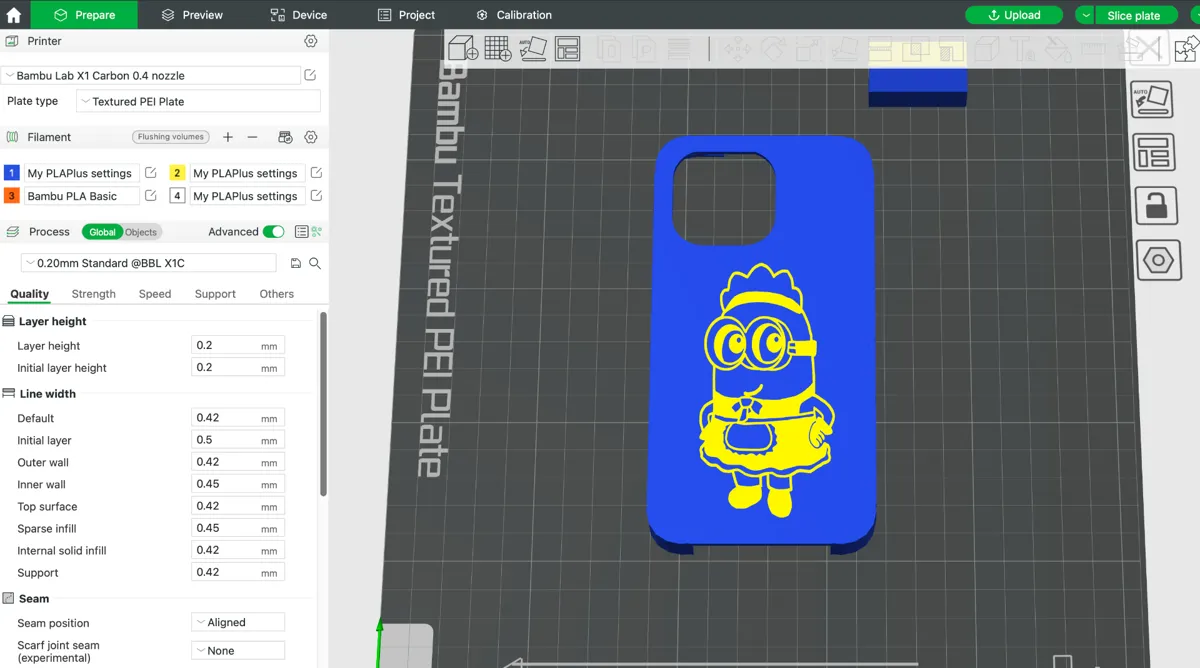Edit filament 4 preset
This screenshot has height=668, width=1200.
[x=316, y=196]
